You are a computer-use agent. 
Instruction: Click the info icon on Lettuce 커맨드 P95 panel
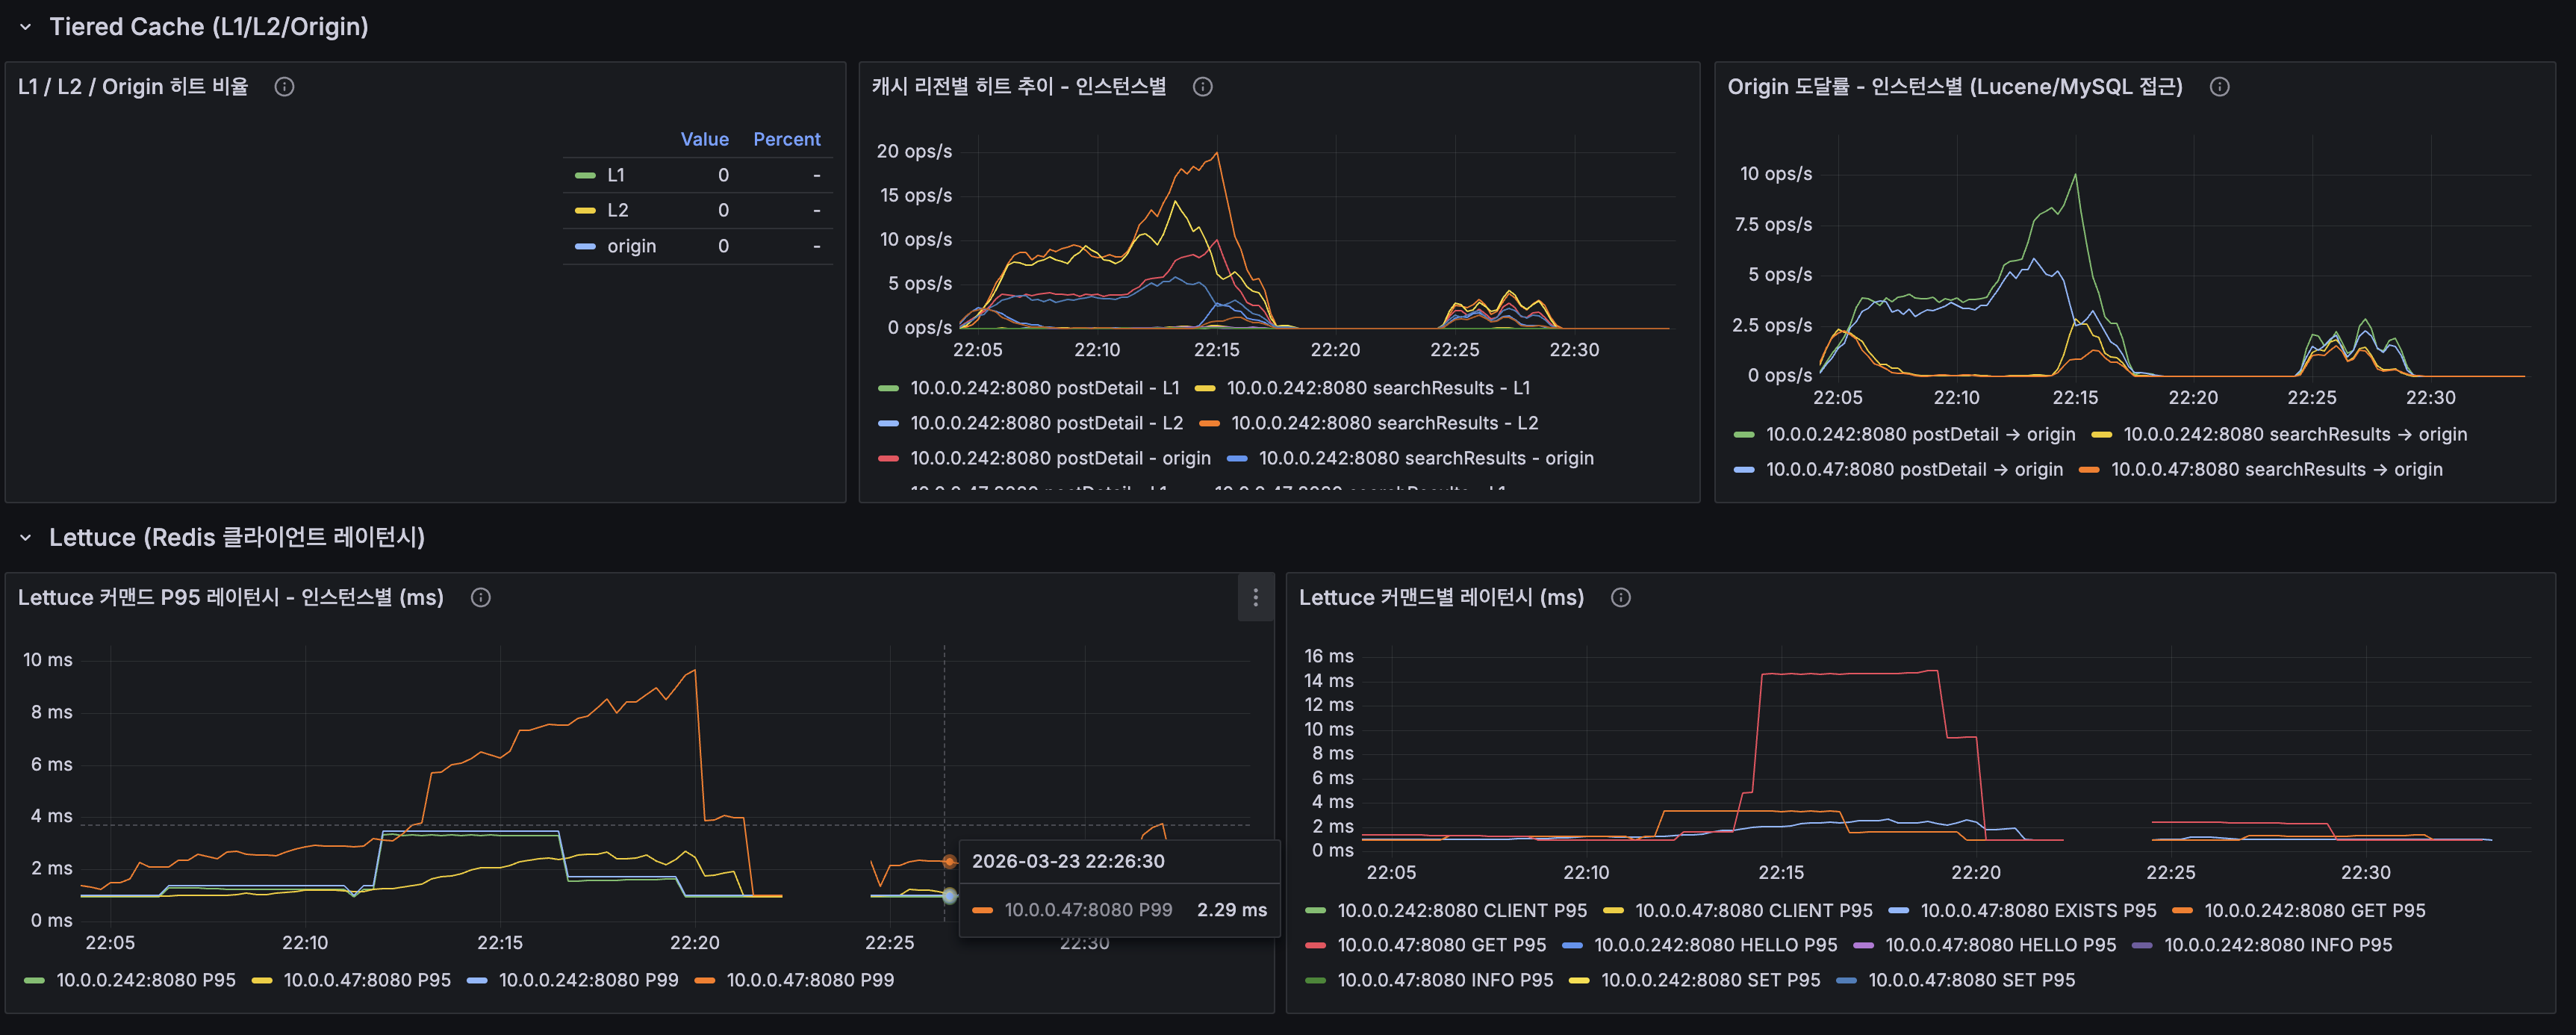tap(480, 597)
